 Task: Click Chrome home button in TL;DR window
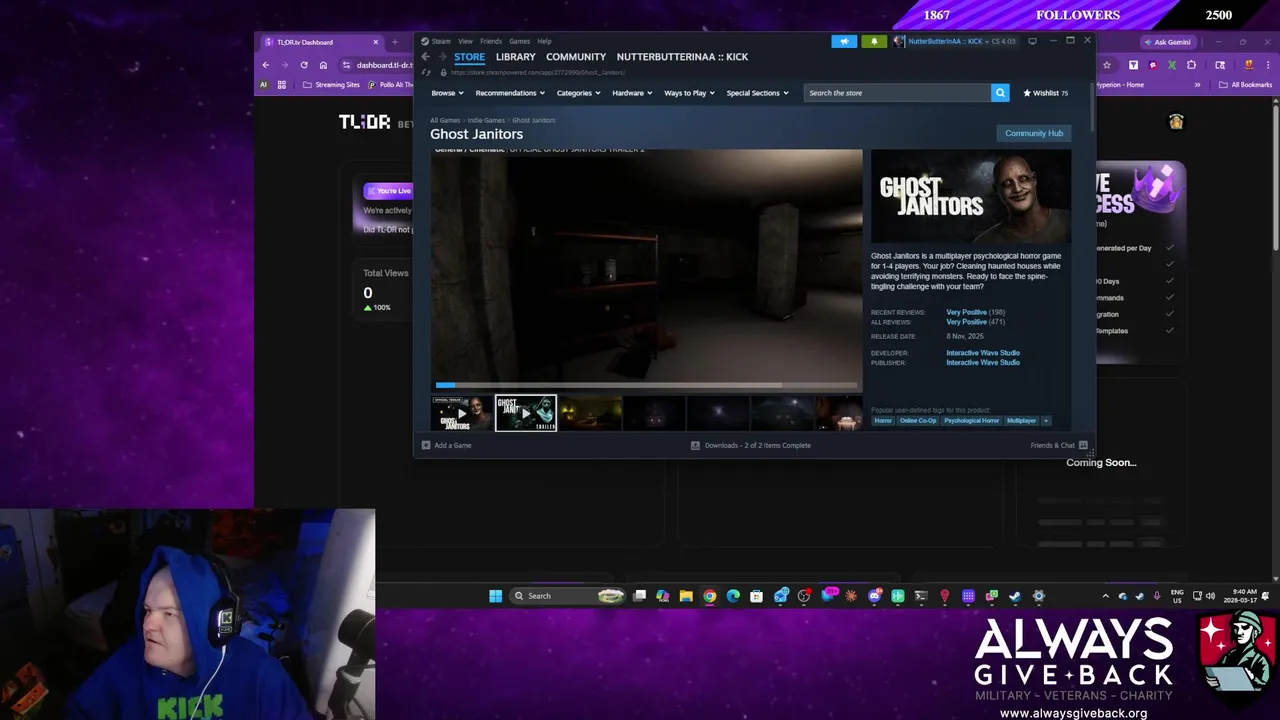(x=323, y=65)
